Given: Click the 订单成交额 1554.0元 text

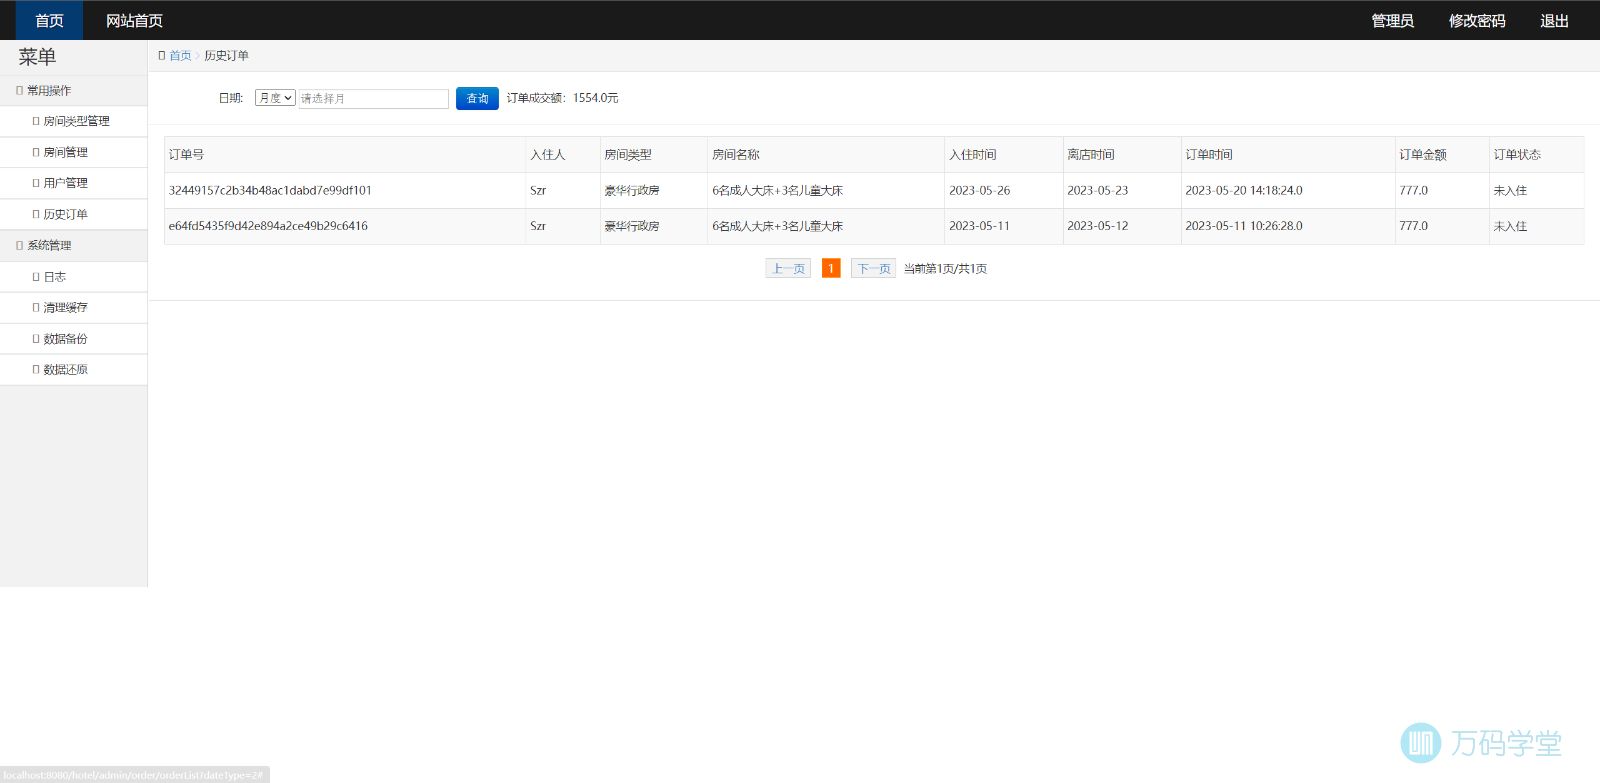Looking at the screenshot, I should [562, 98].
